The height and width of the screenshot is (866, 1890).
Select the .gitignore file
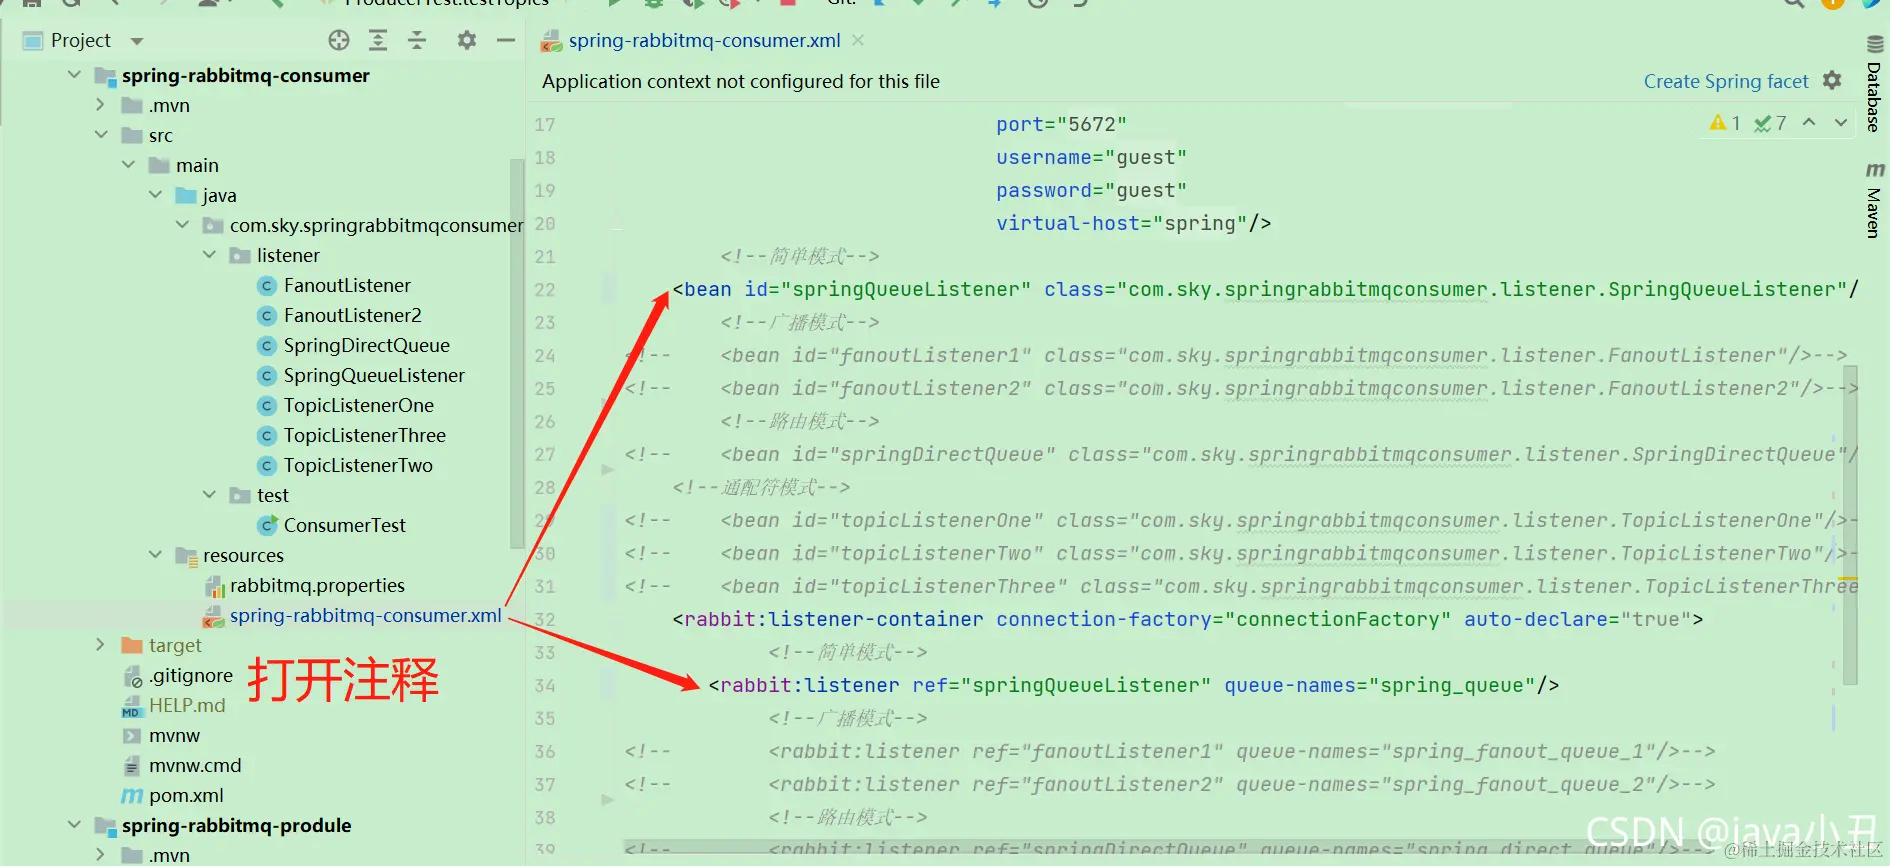point(190,675)
